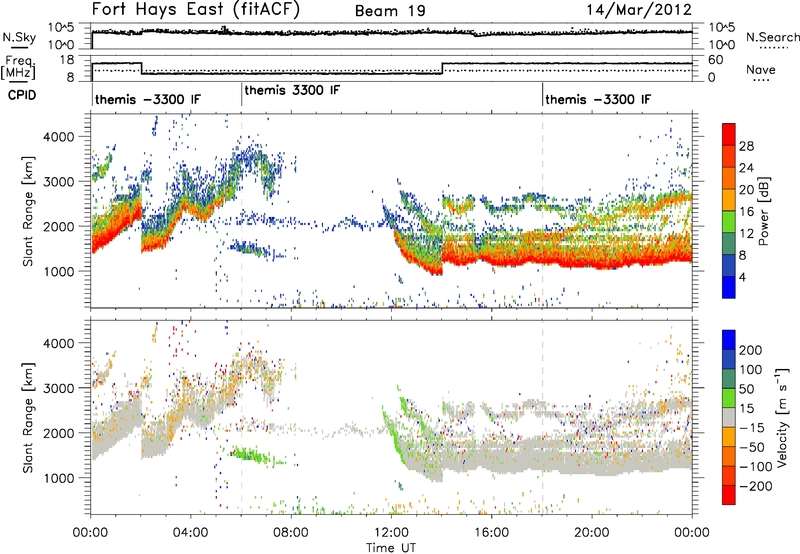Click the '16:00' time axis tick label
Viewport: 800px width, 554px height.
tap(491, 533)
